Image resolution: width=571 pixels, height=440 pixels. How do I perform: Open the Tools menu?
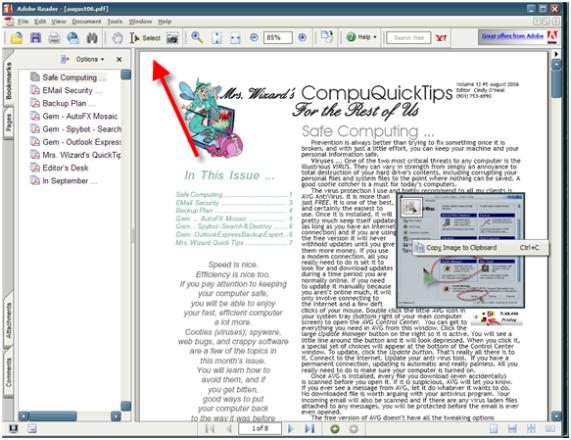click(115, 21)
